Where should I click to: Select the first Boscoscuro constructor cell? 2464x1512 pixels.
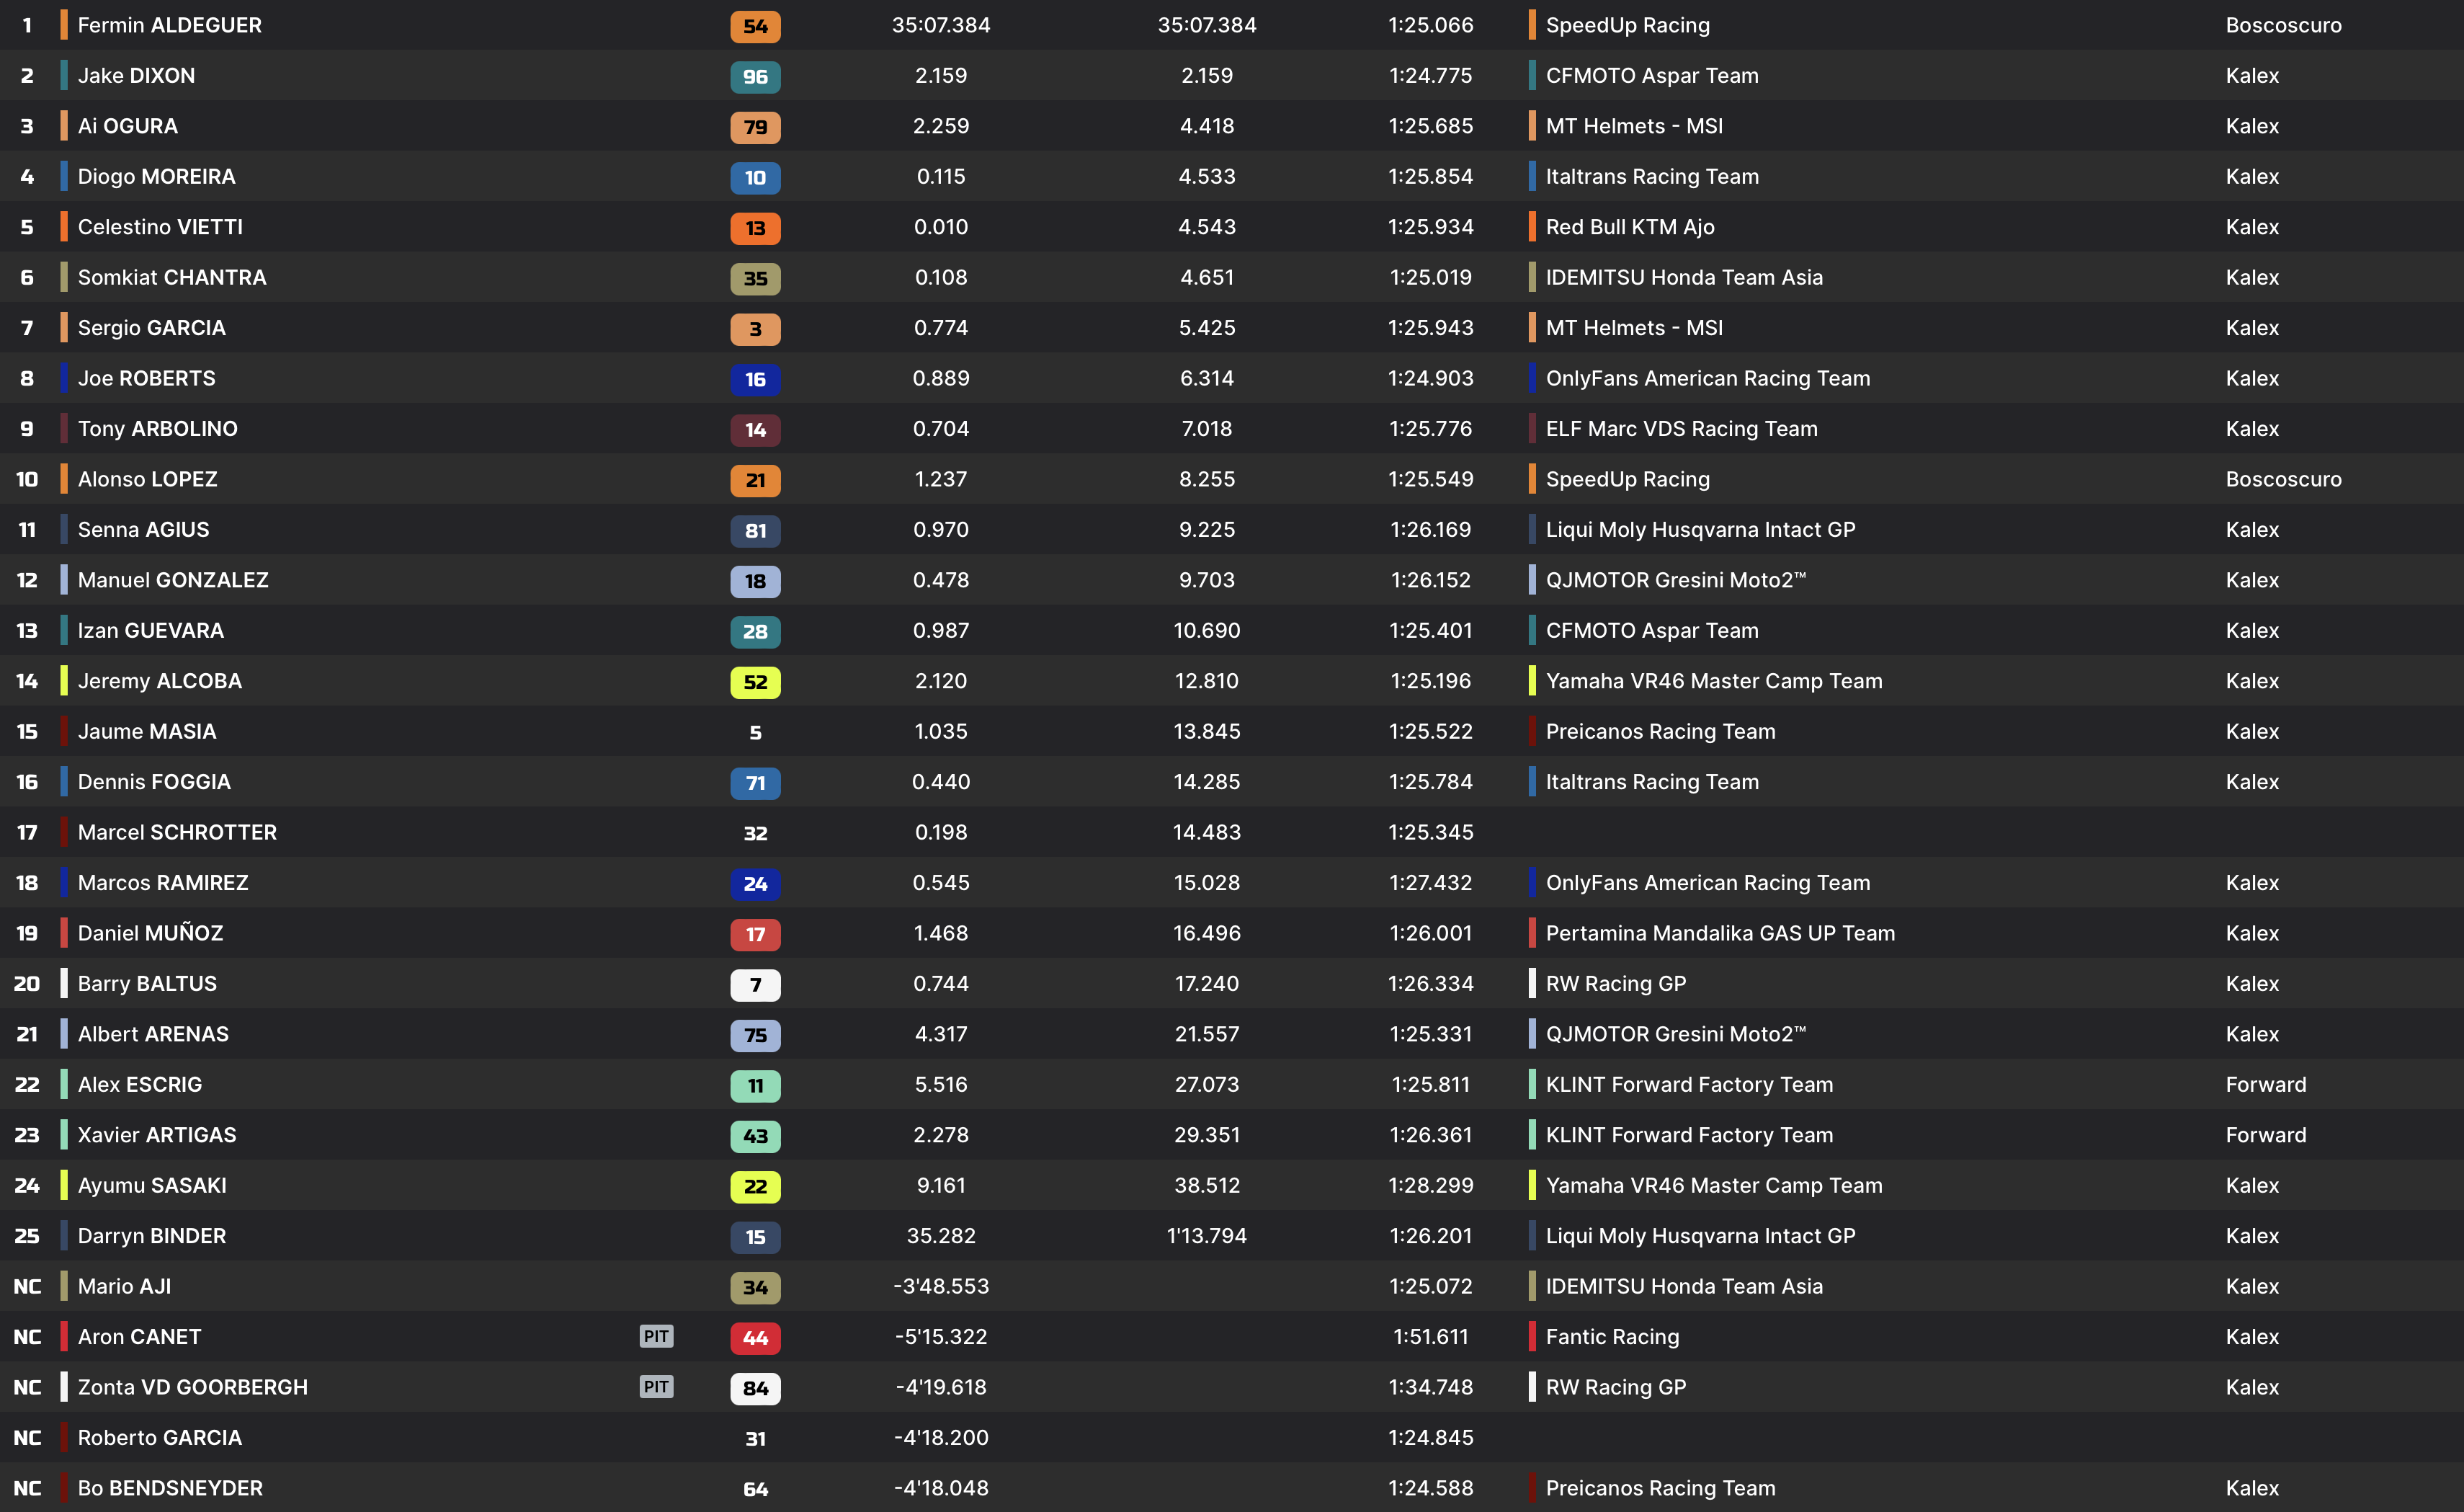tap(2283, 25)
